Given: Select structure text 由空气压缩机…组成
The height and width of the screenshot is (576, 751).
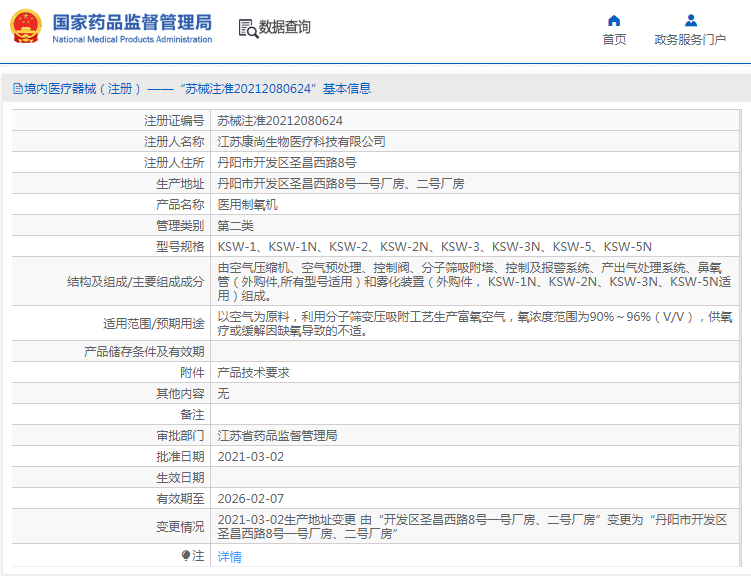Looking at the screenshot, I should (x=474, y=282).
